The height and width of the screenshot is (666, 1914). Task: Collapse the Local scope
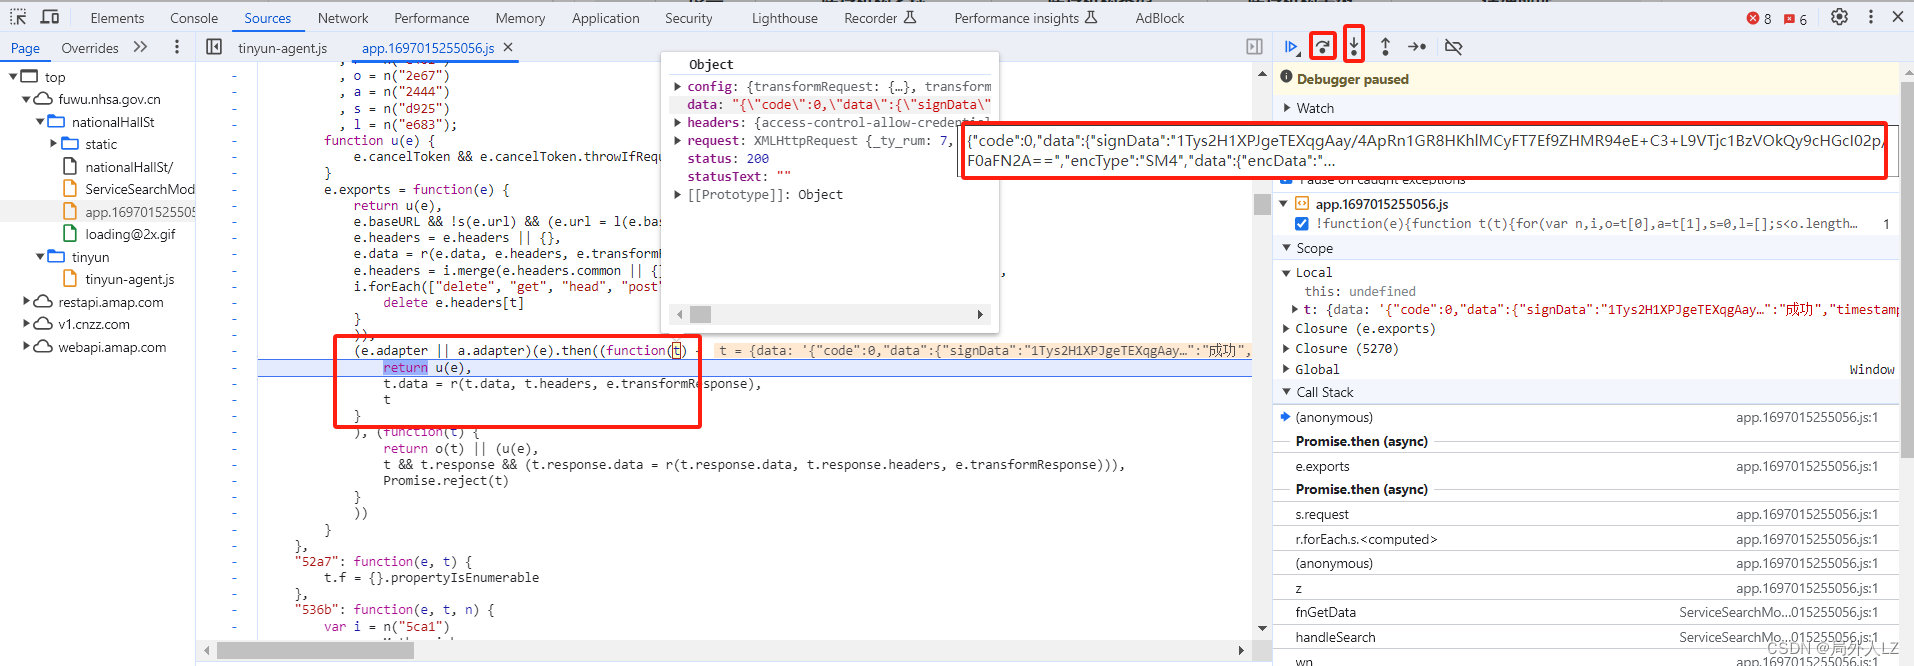tap(1287, 272)
